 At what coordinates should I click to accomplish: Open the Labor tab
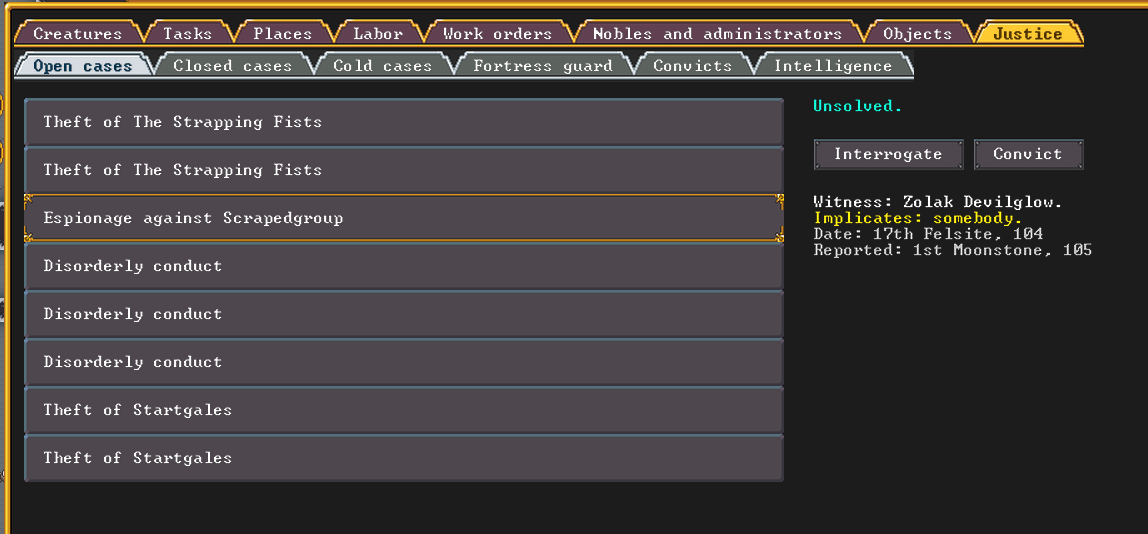[x=378, y=34]
